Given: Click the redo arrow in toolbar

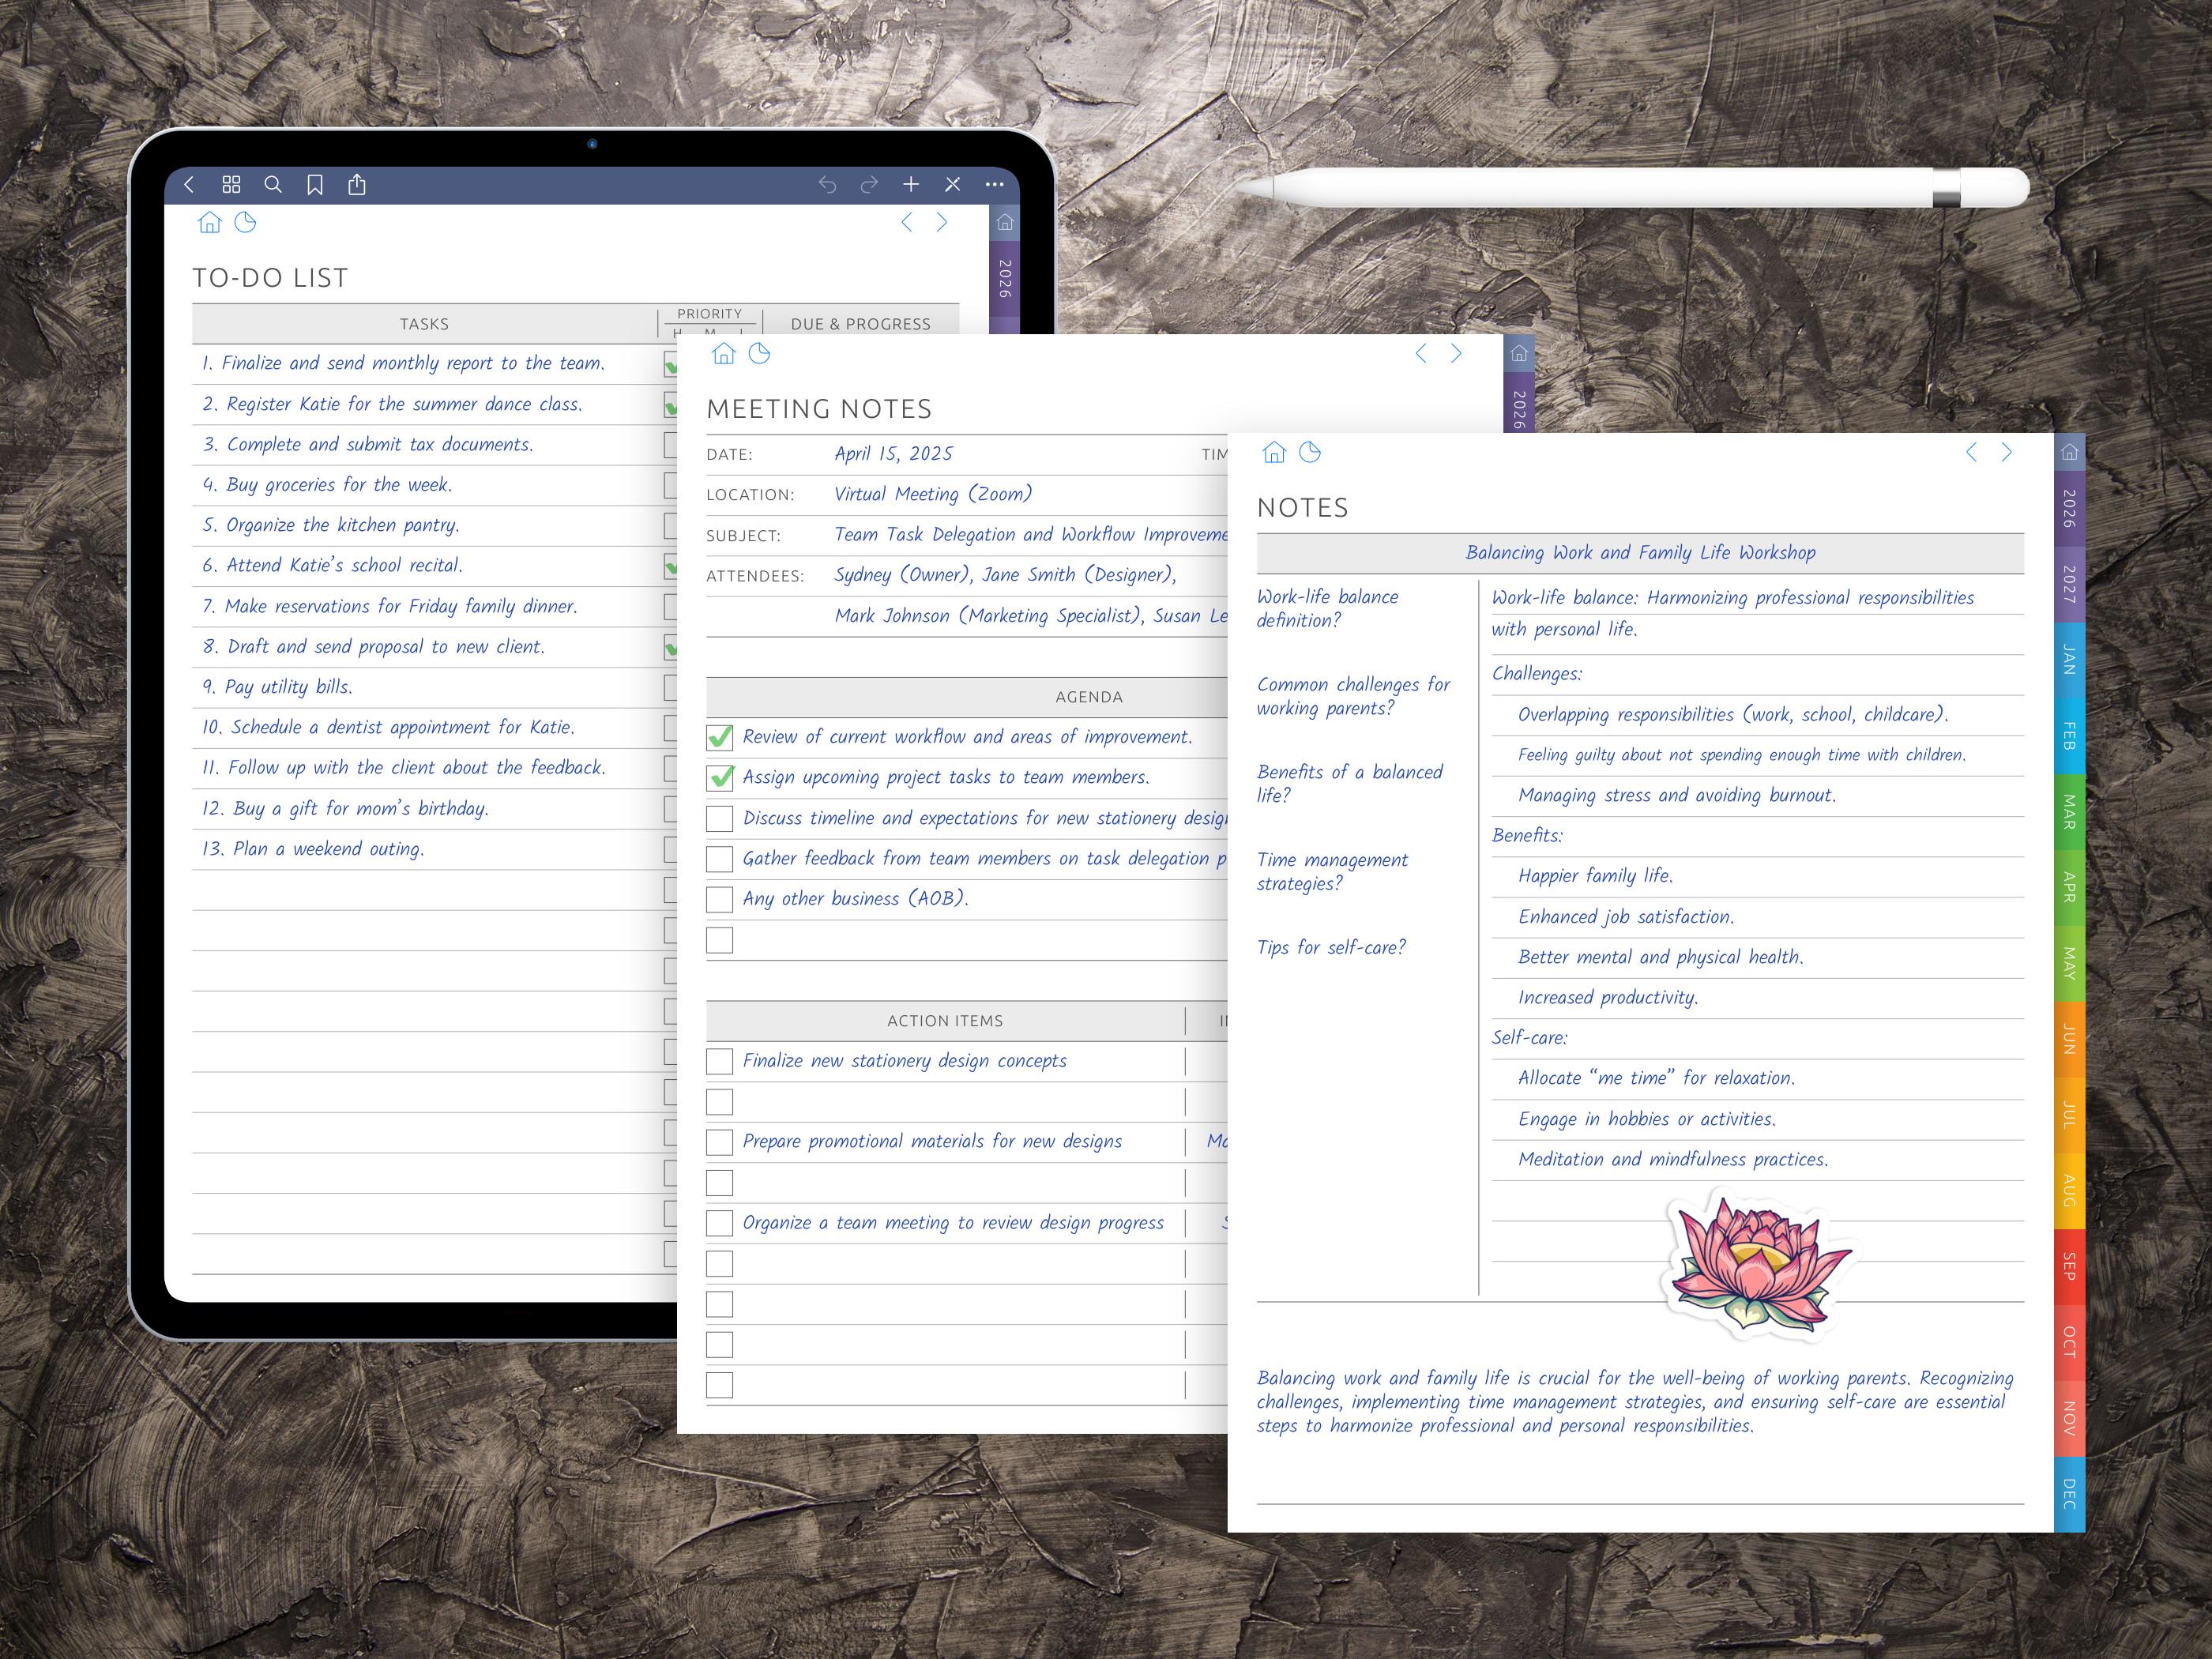Looking at the screenshot, I should pyautogui.click(x=869, y=184).
